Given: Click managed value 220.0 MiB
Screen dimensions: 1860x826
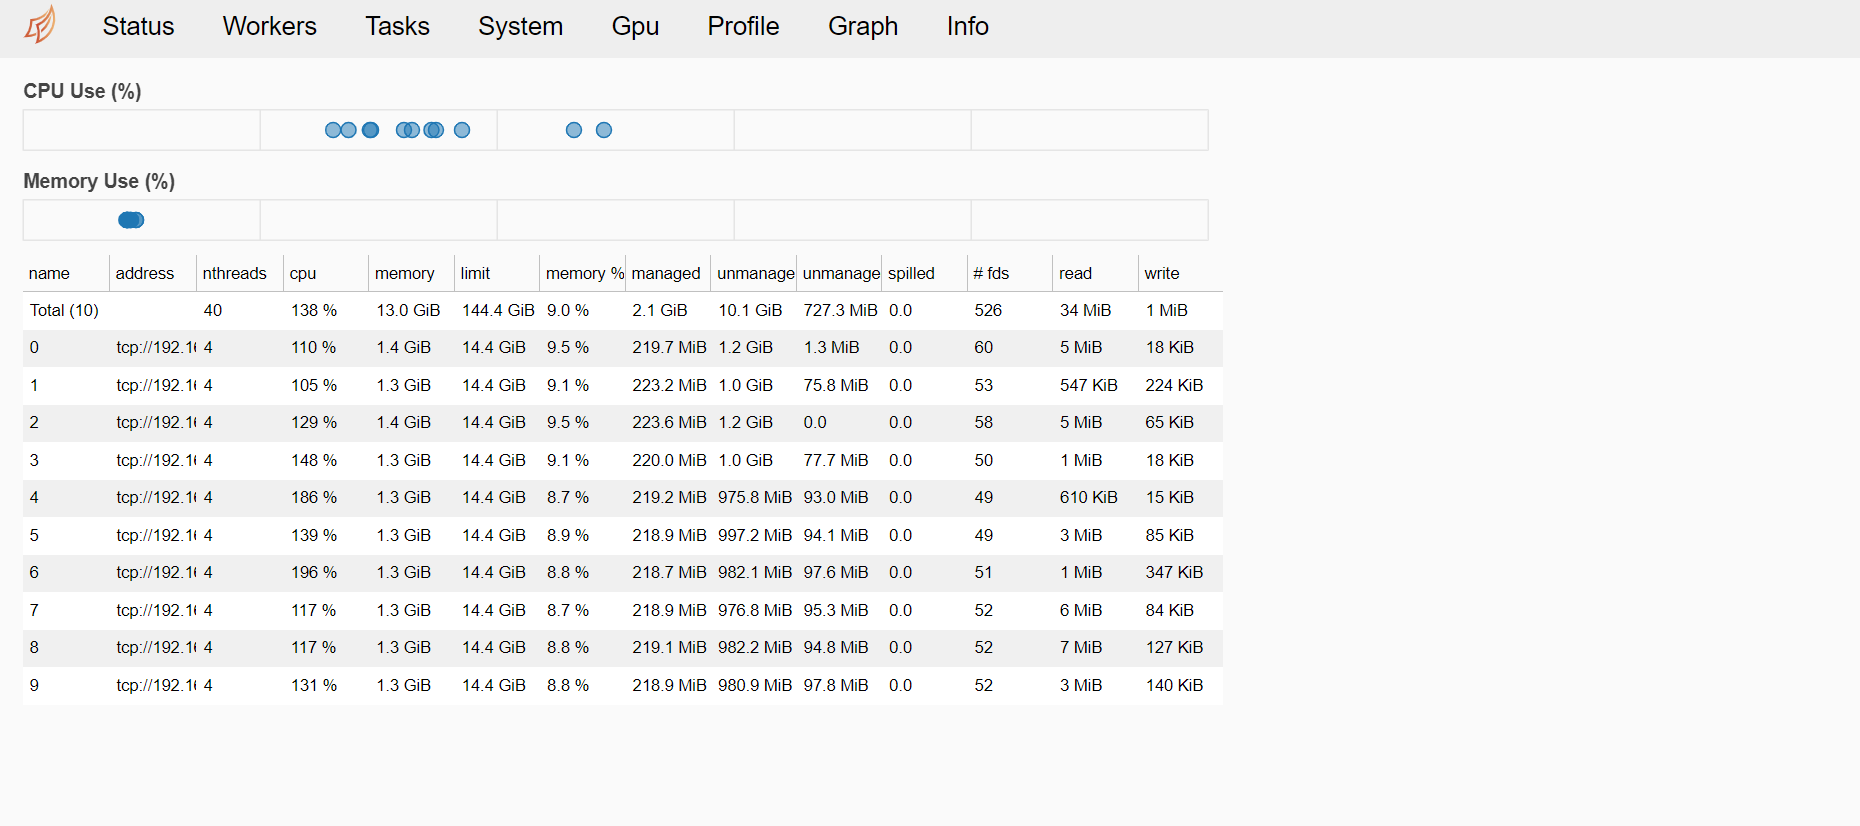Looking at the screenshot, I should (x=669, y=460).
